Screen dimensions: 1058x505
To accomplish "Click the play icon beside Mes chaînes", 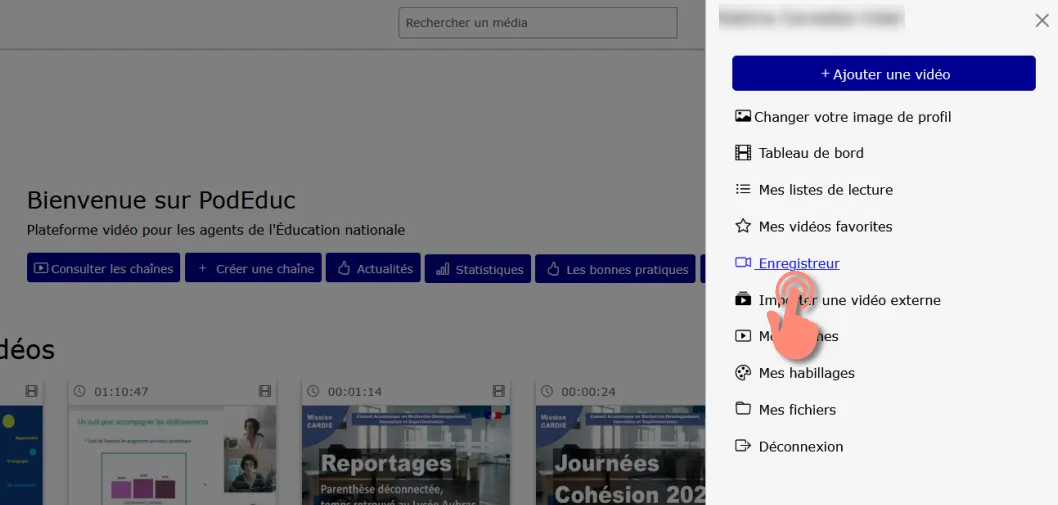I will (x=743, y=336).
